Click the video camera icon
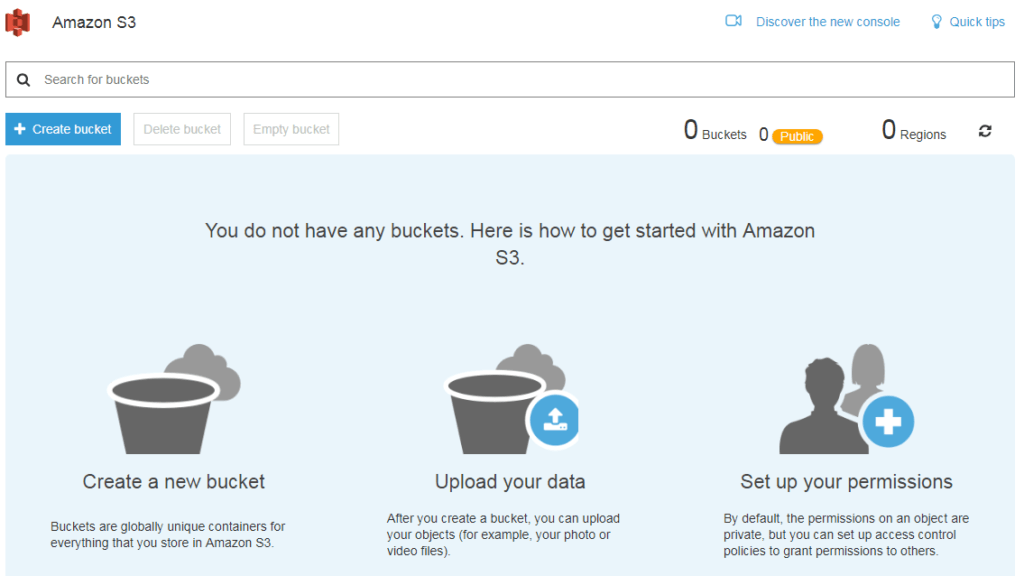Screen dimensions: 1024x576 click(734, 20)
